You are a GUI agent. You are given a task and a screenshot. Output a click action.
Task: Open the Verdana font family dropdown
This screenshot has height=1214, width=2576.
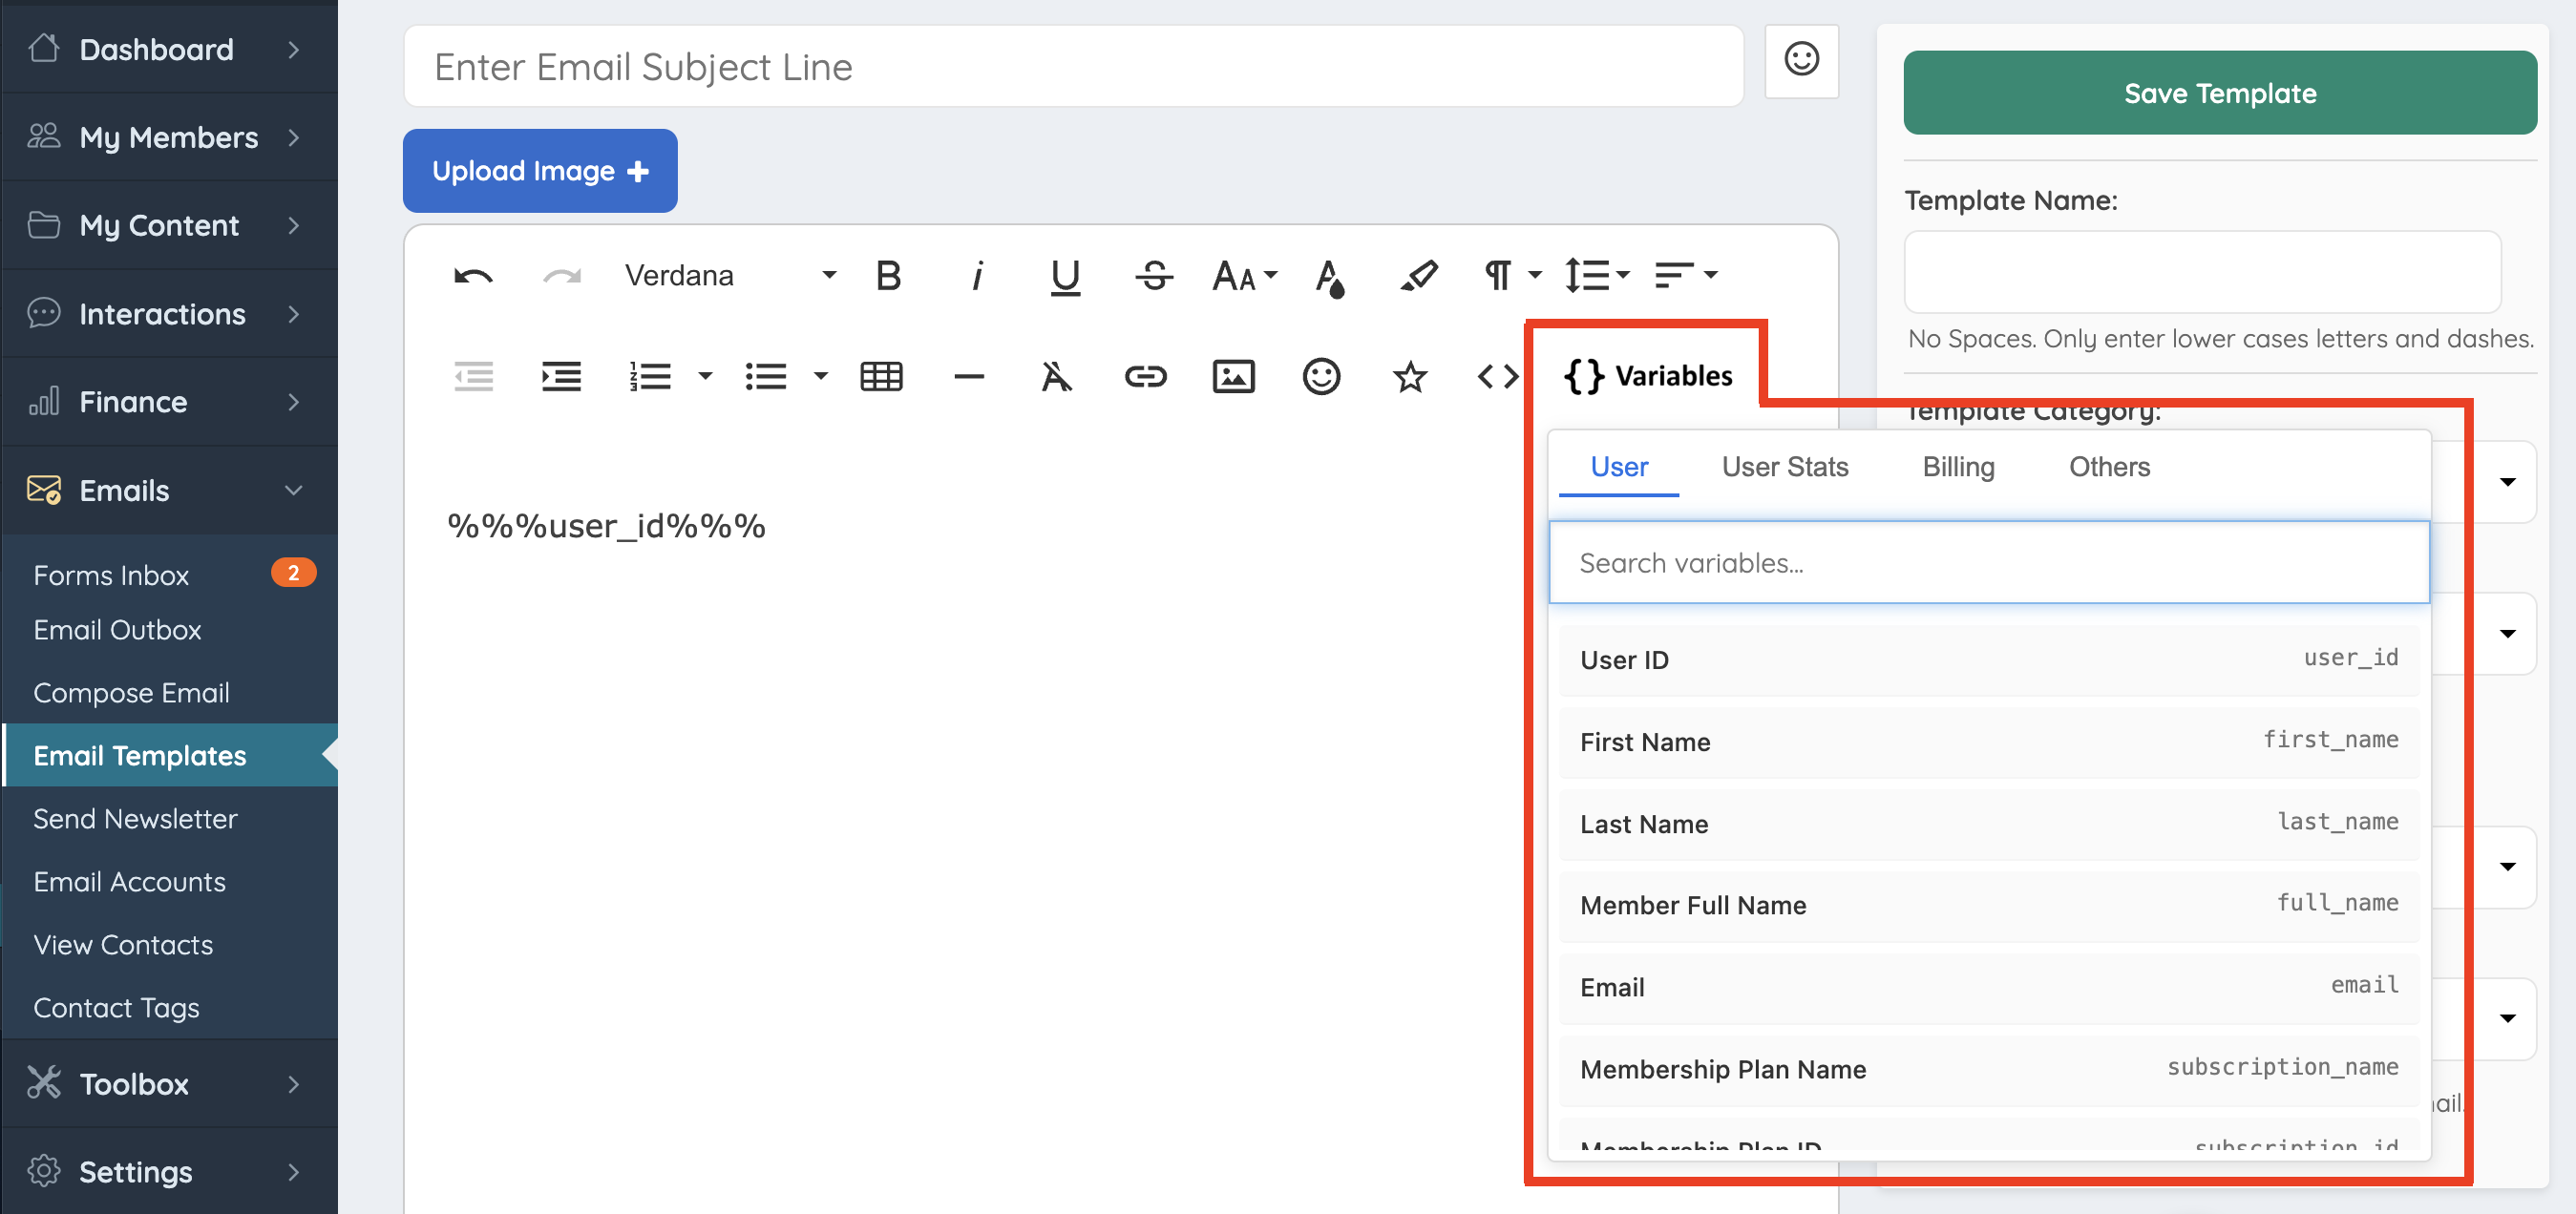(x=730, y=275)
